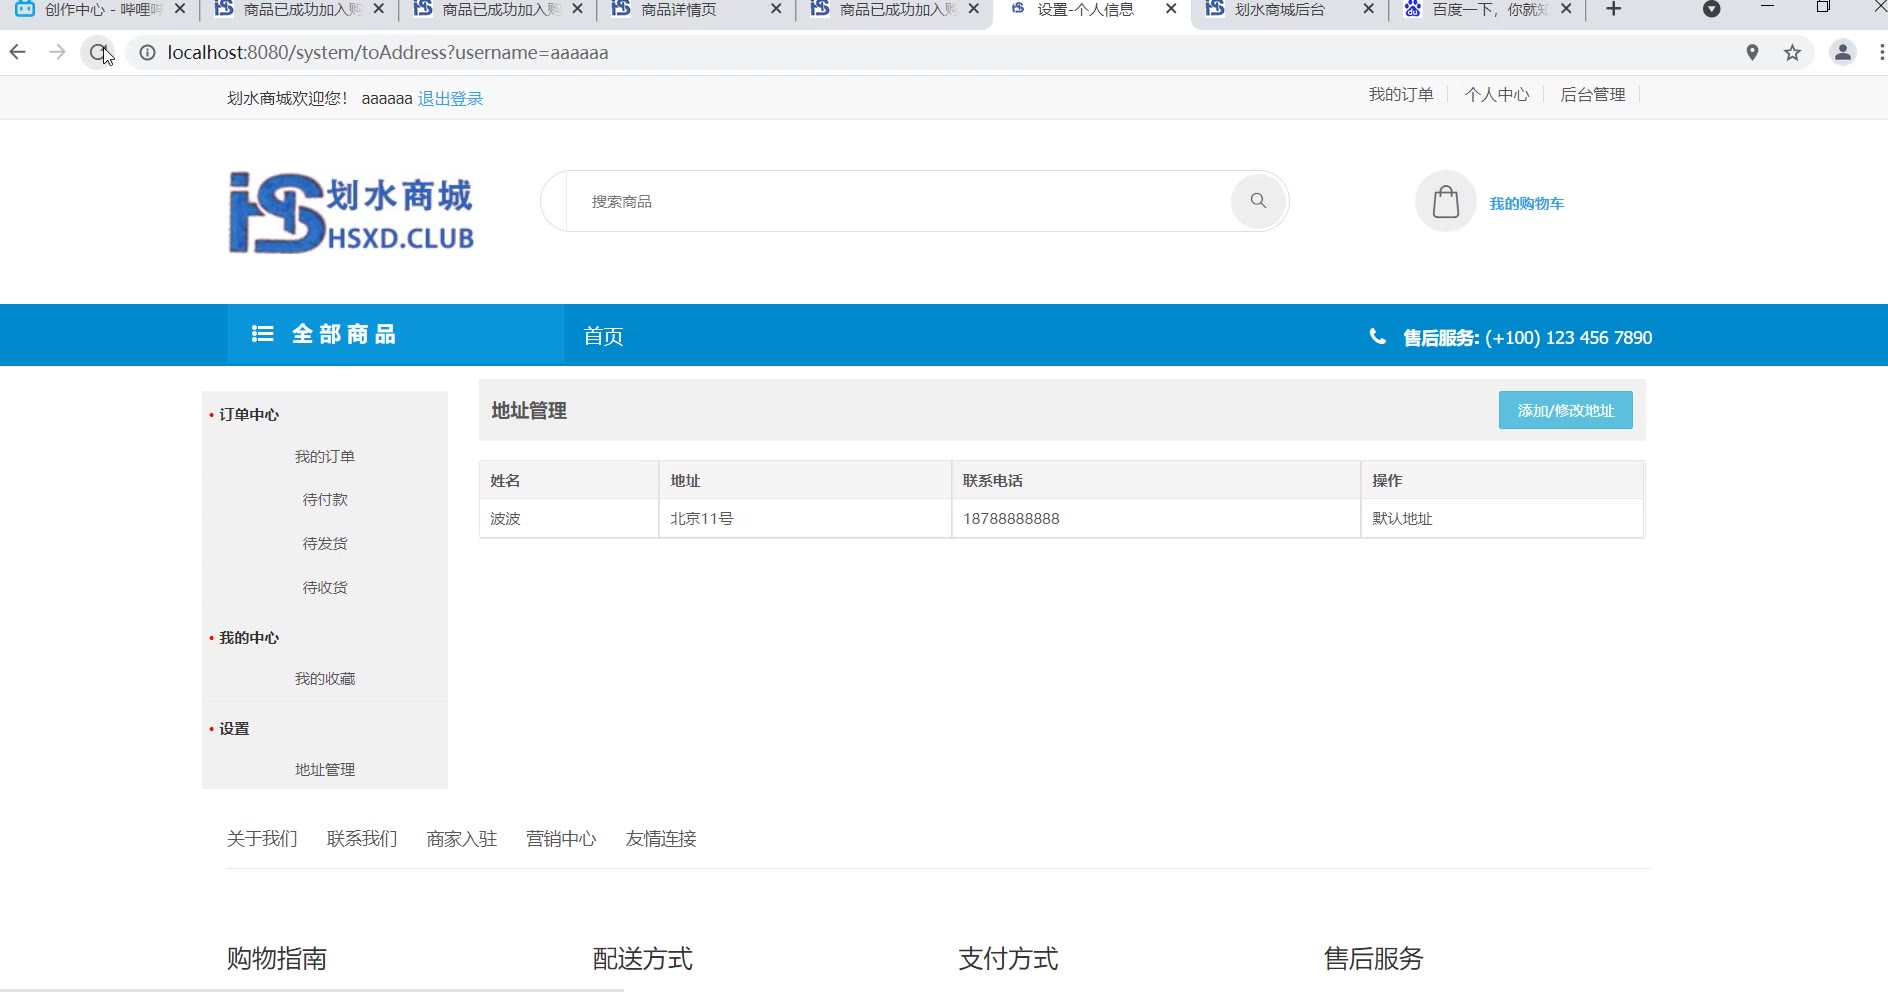Screen dimensions: 1888x992
Task: Click the 添加/修改地址 button
Action: [x=1565, y=410]
